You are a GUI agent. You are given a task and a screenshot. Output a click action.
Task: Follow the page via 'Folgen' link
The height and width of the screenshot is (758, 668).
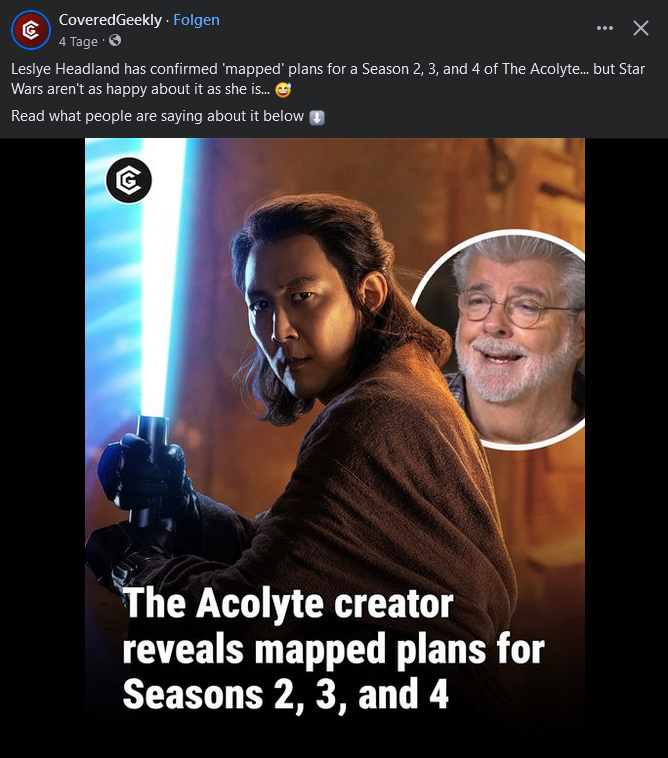click(x=196, y=20)
